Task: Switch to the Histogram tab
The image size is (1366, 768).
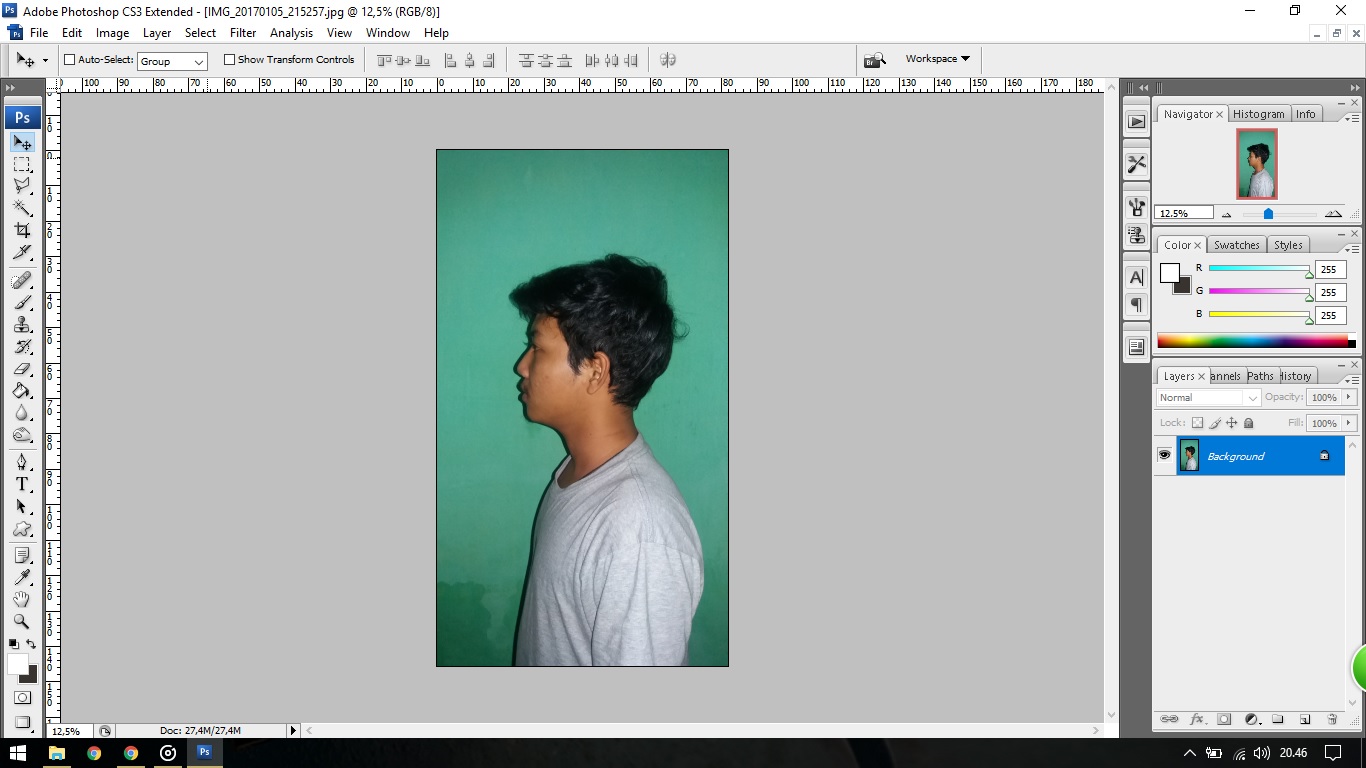Action: click(1258, 113)
